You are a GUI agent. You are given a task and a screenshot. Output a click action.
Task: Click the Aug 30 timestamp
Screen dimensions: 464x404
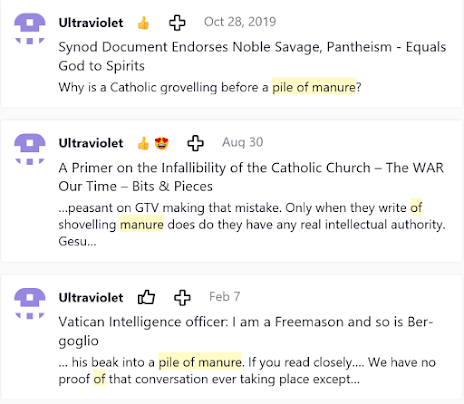pos(243,142)
